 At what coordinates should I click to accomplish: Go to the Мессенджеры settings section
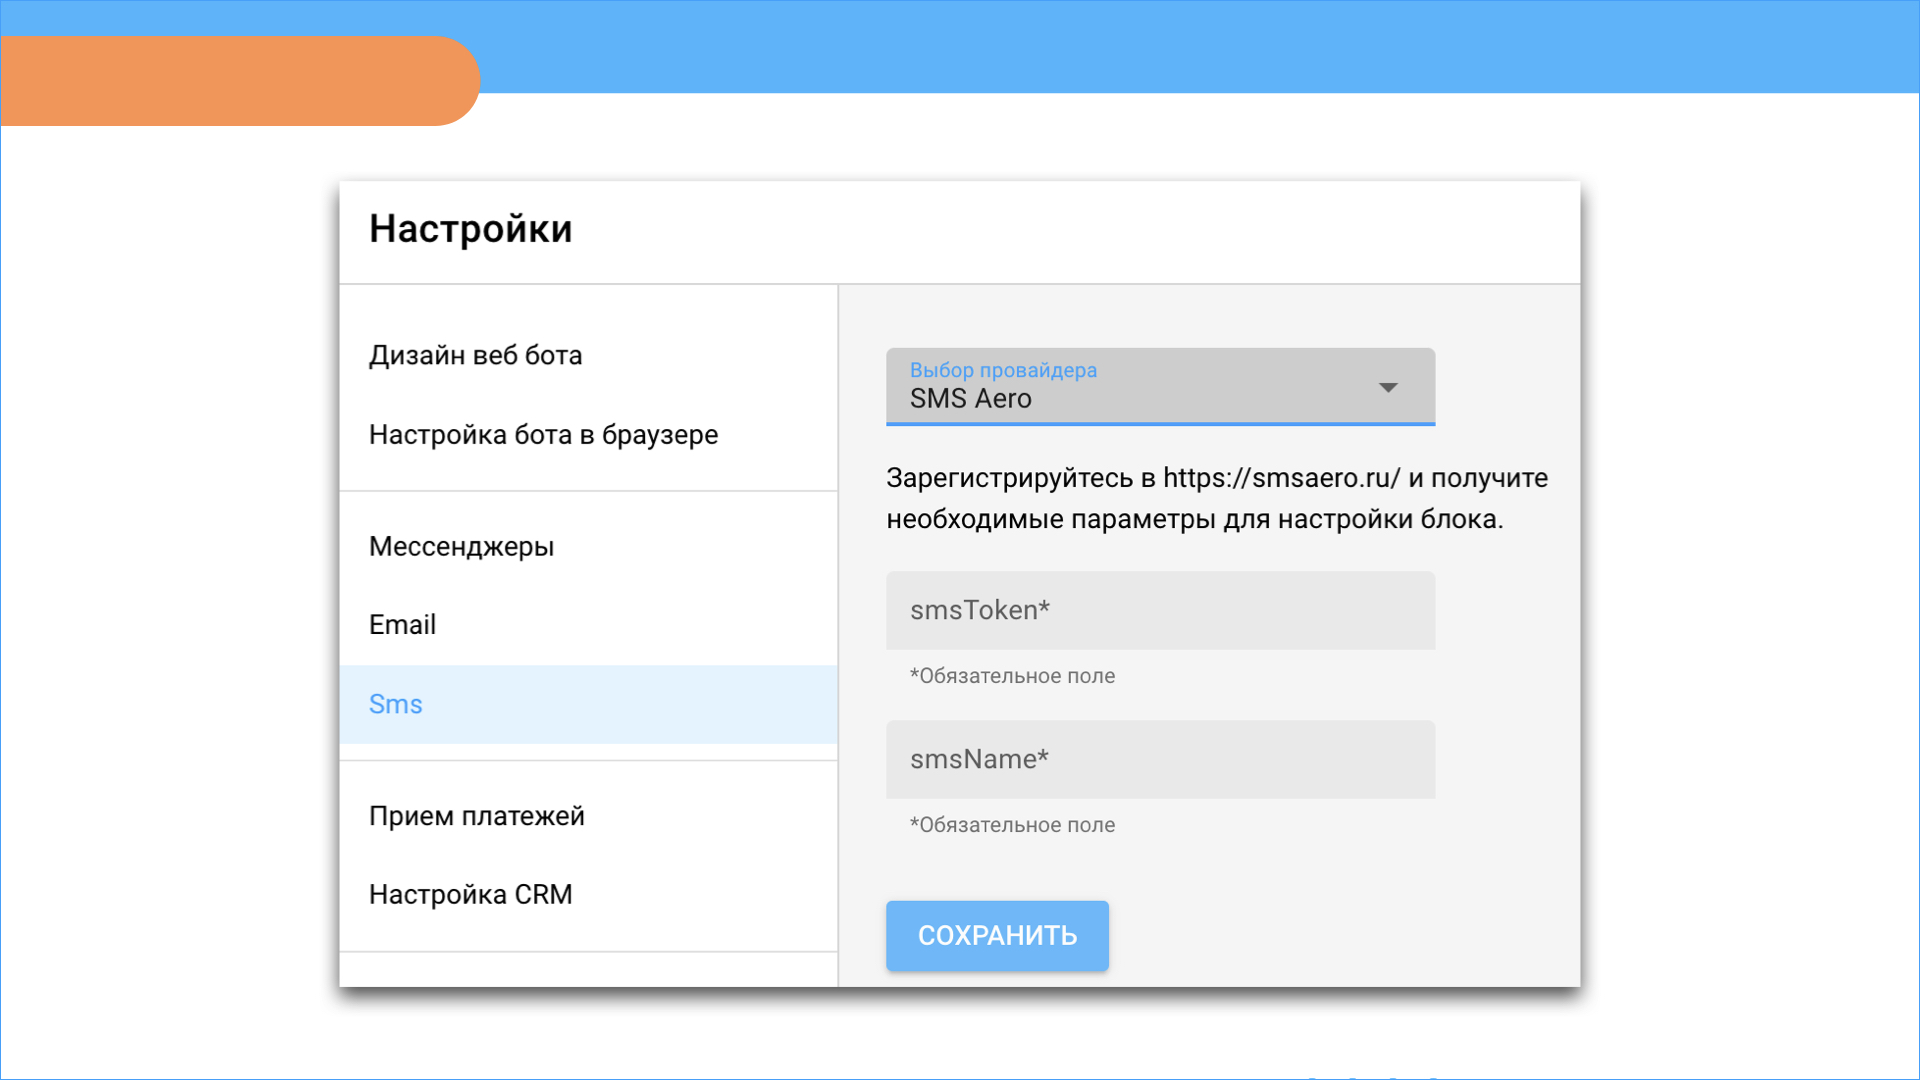point(461,547)
